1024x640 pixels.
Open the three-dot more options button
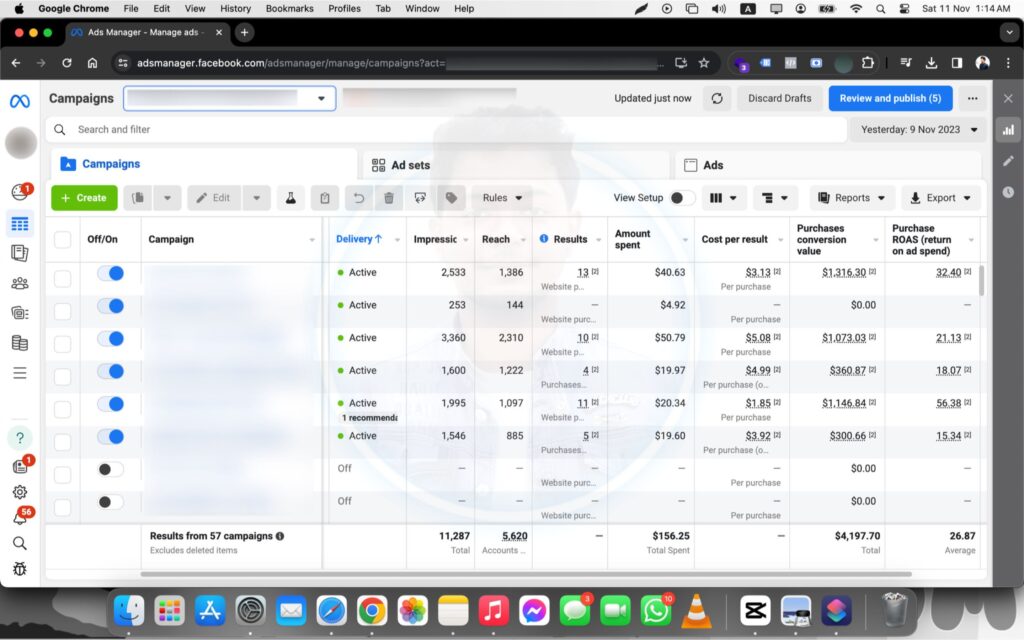972,99
